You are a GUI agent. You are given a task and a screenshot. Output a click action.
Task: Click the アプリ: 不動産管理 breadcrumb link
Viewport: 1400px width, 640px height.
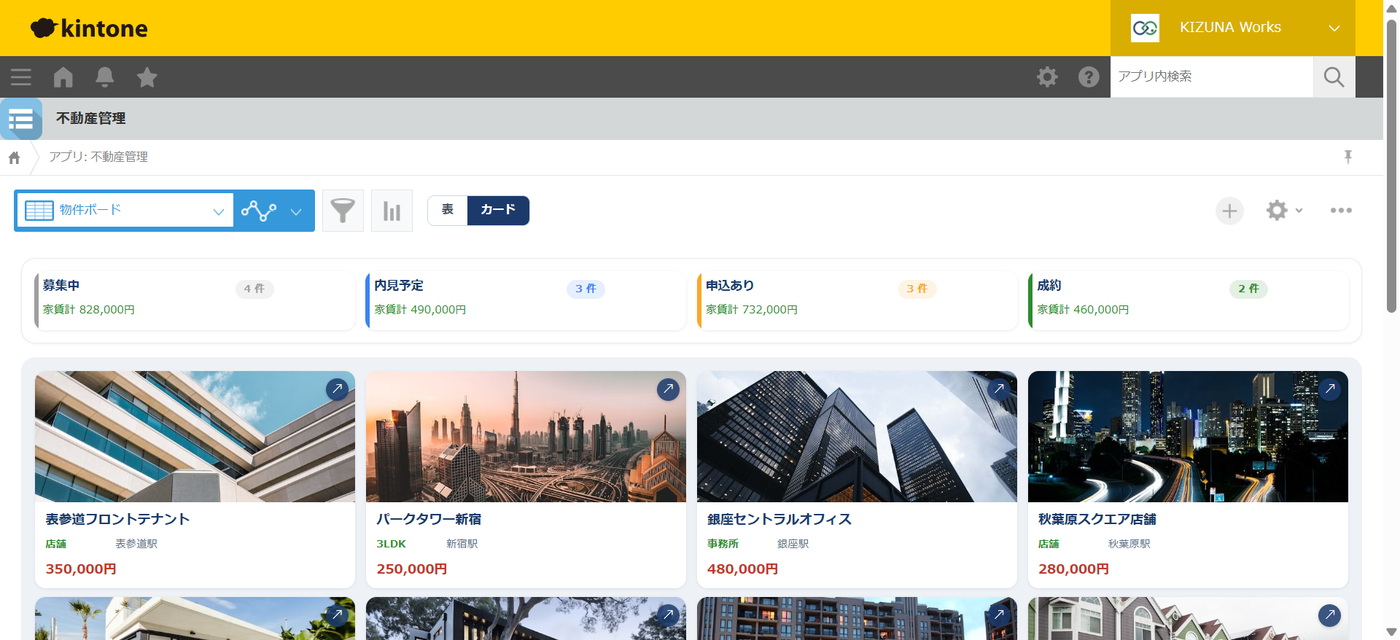click(98, 157)
